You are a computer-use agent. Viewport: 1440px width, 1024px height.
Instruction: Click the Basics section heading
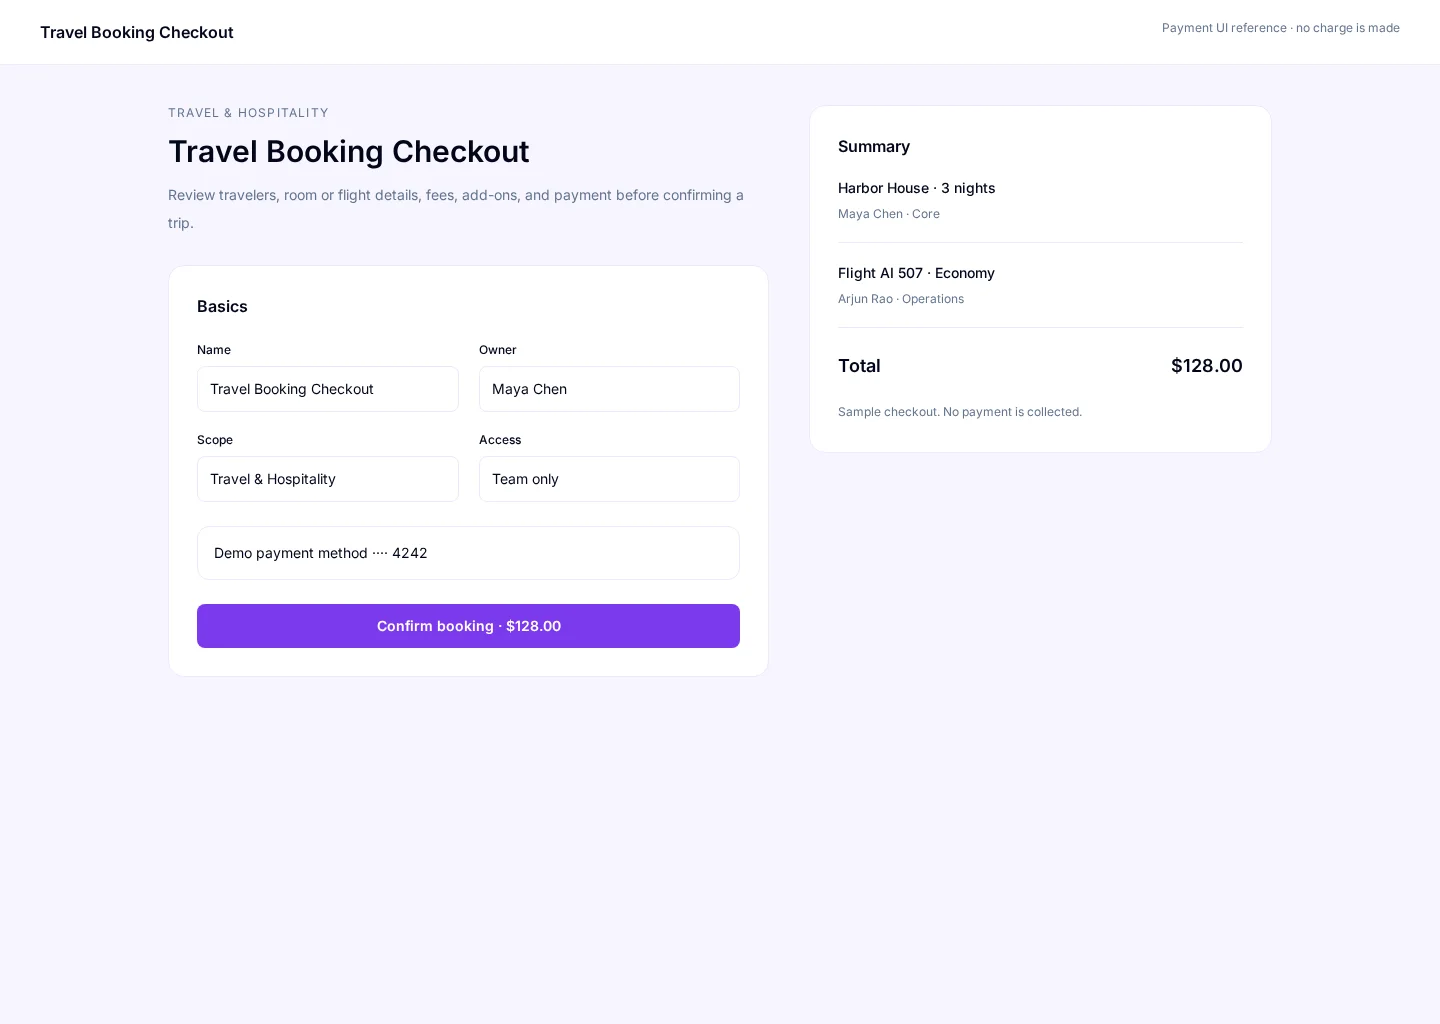(x=222, y=307)
